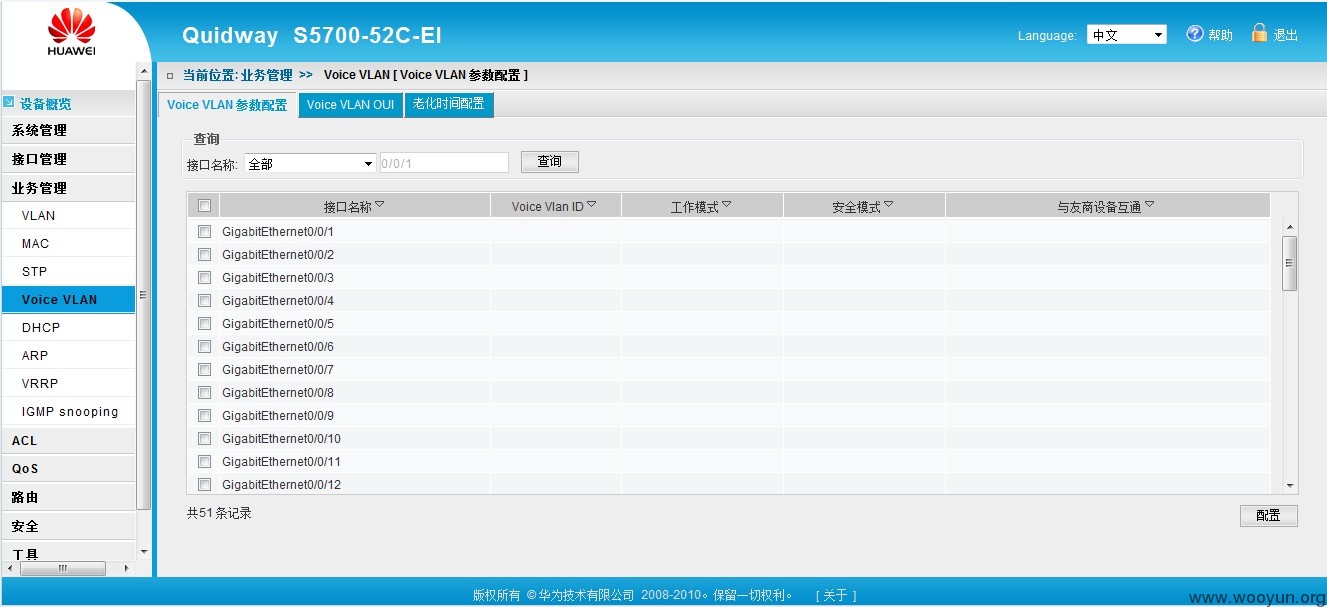Screen dimensions: 1327x607
Task: Click the table scrollbar down arrow
Action: click(1289, 485)
